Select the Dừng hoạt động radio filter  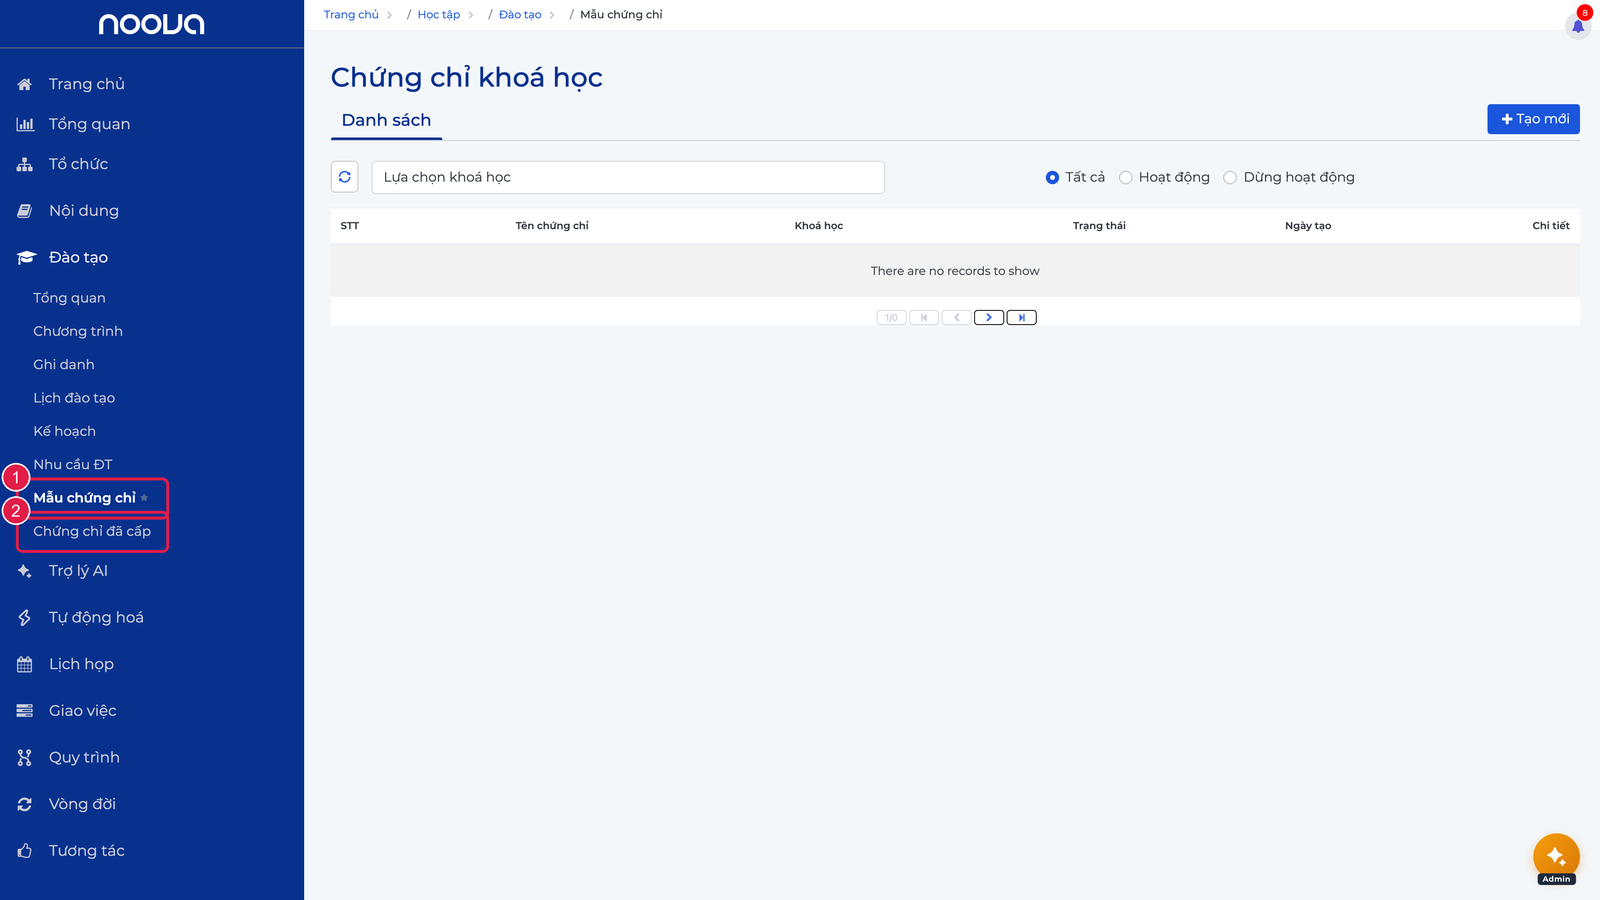(1230, 178)
